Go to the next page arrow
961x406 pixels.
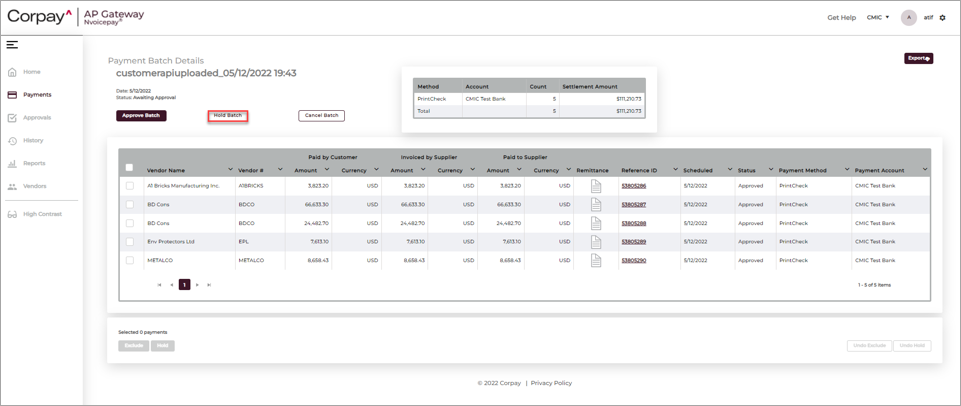(x=197, y=285)
